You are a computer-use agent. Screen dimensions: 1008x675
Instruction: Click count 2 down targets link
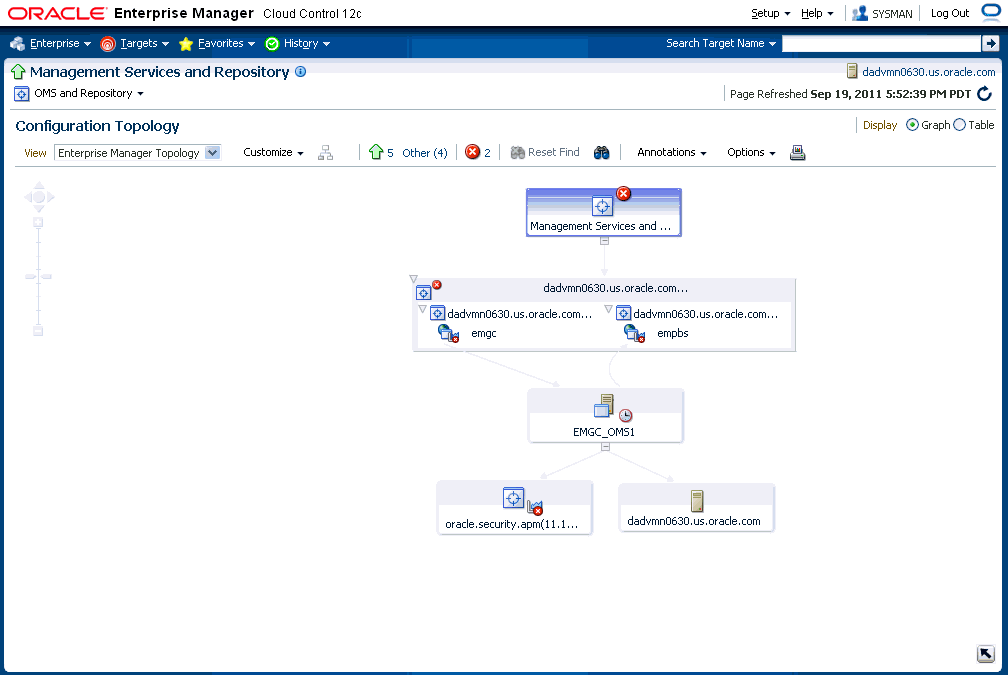(487, 152)
